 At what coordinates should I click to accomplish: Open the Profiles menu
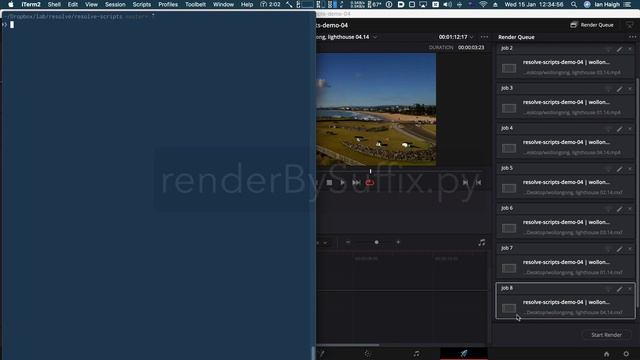(168, 4)
